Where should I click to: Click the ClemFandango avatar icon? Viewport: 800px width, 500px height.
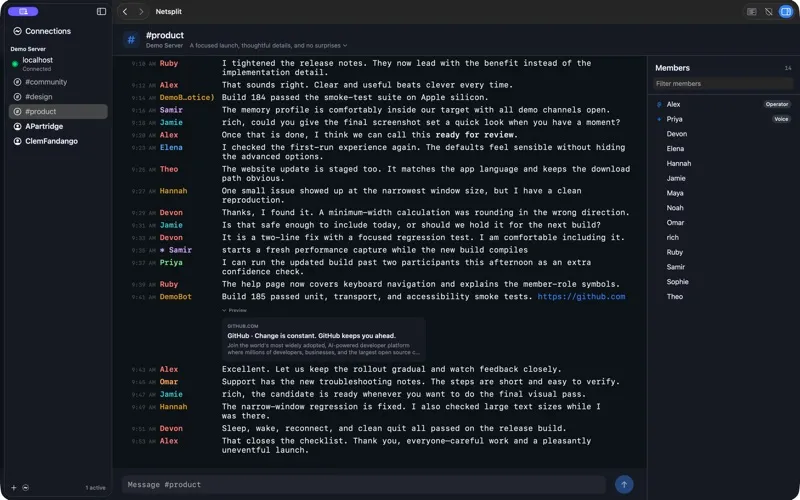pyautogui.click(x=17, y=141)
